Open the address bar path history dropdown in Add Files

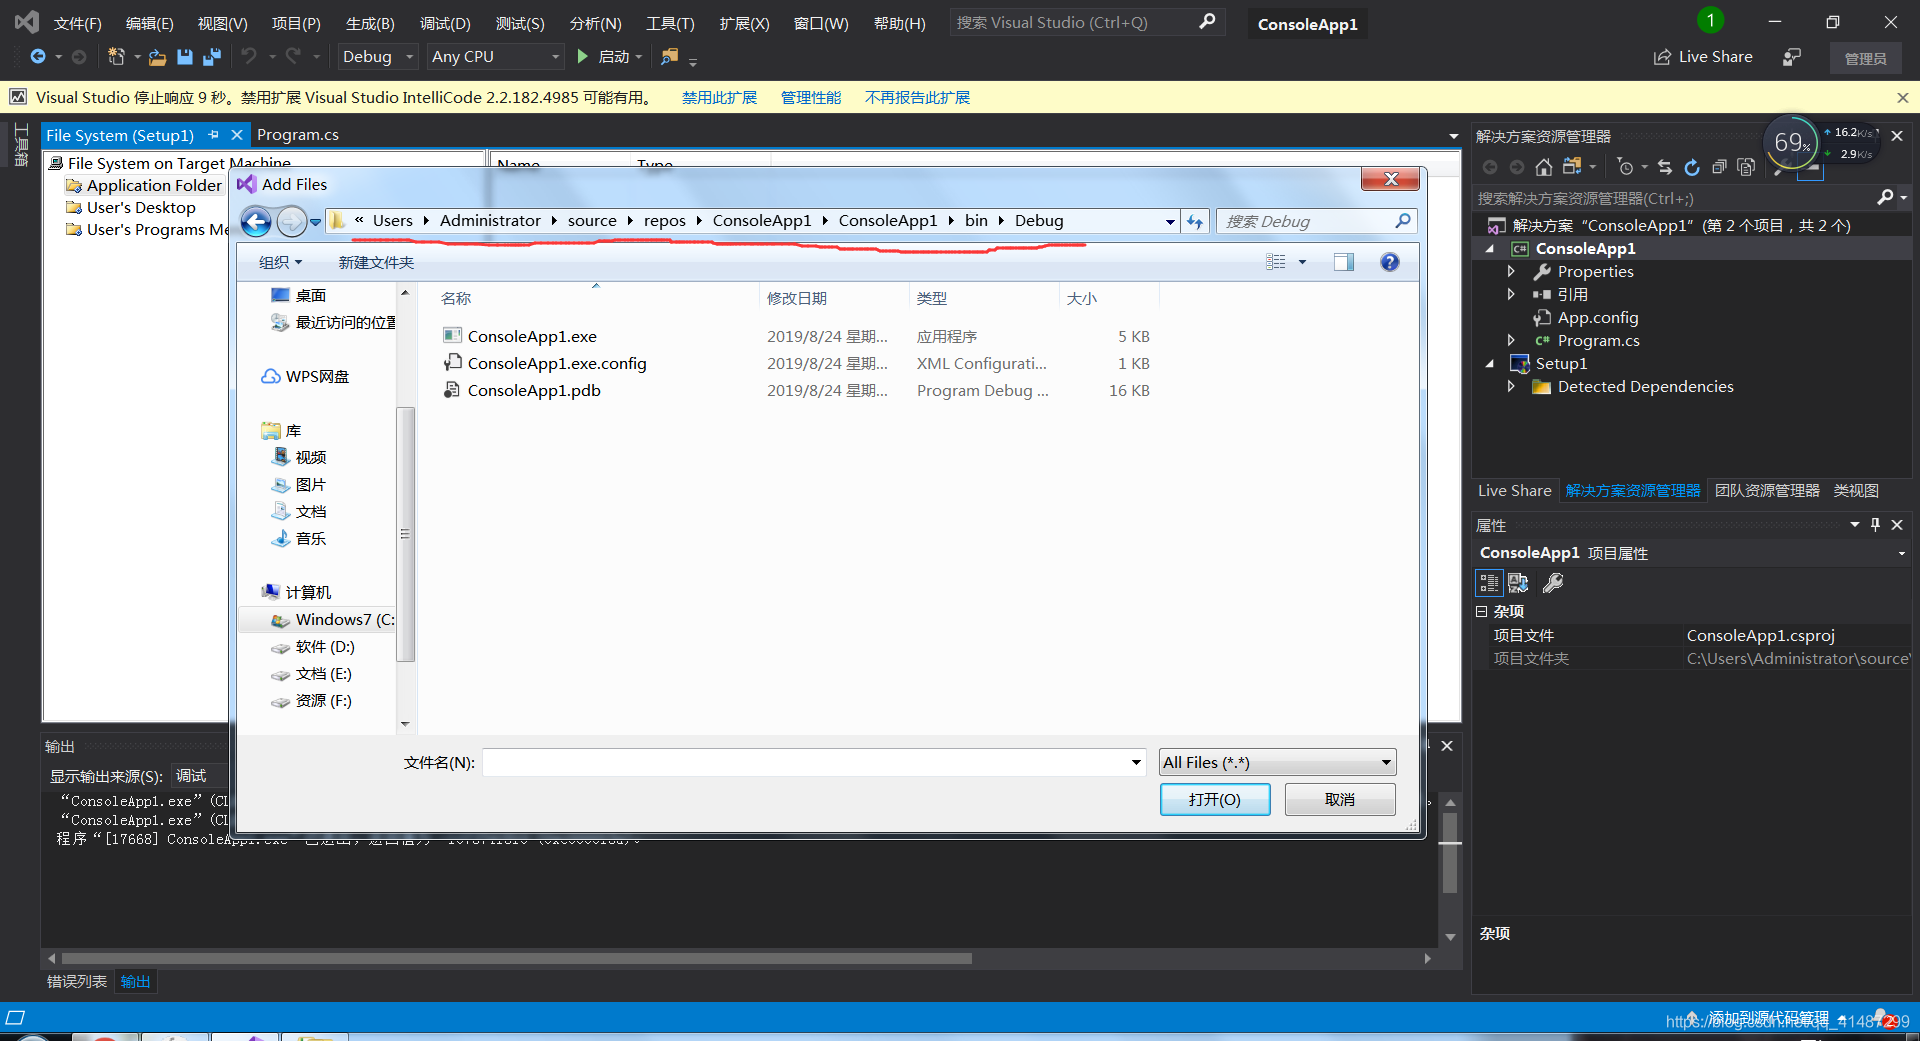coord(1170,222)
